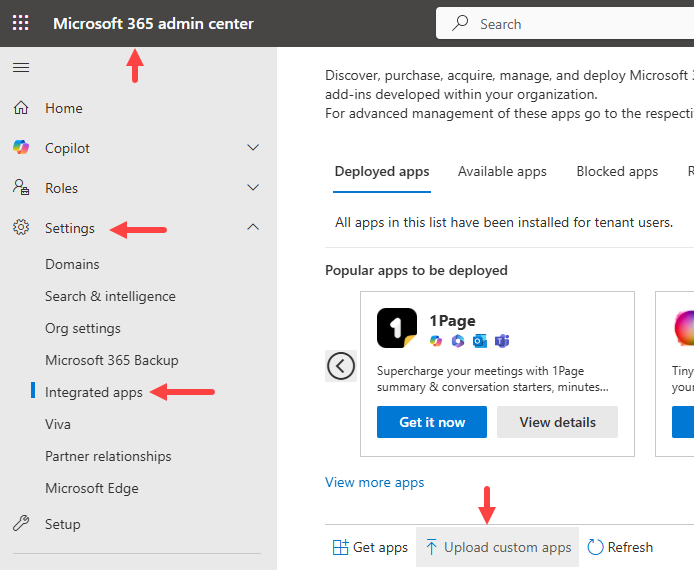Image resolution: width=694 pixels, height=570 pixels.
Task: Open Microsoft 365 Backup
Action: tap(112, 360)
